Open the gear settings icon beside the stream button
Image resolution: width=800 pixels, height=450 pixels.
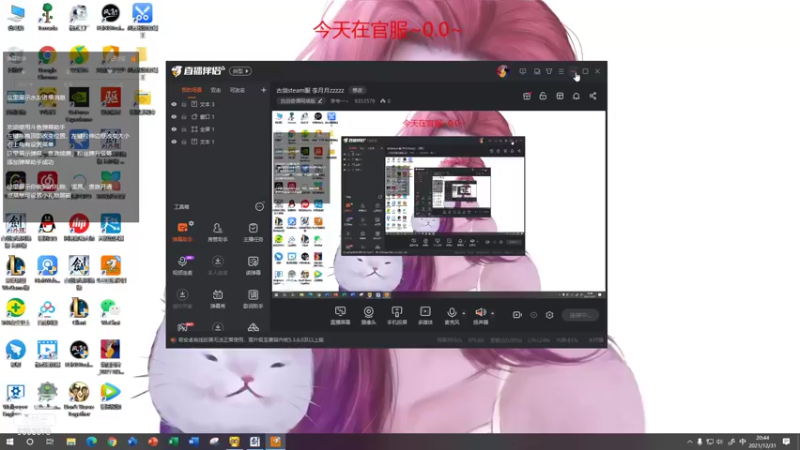point(549,315)
